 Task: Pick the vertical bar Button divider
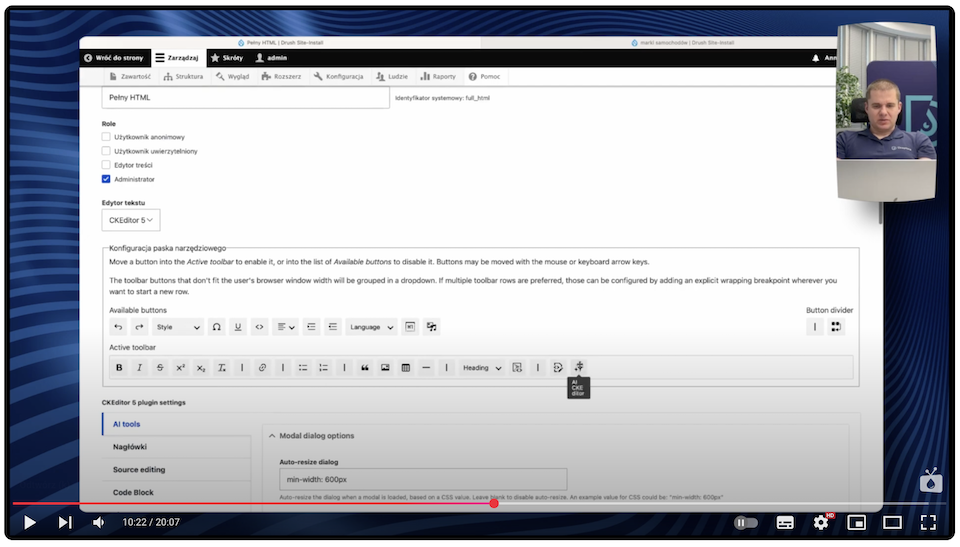click(815, 327)
